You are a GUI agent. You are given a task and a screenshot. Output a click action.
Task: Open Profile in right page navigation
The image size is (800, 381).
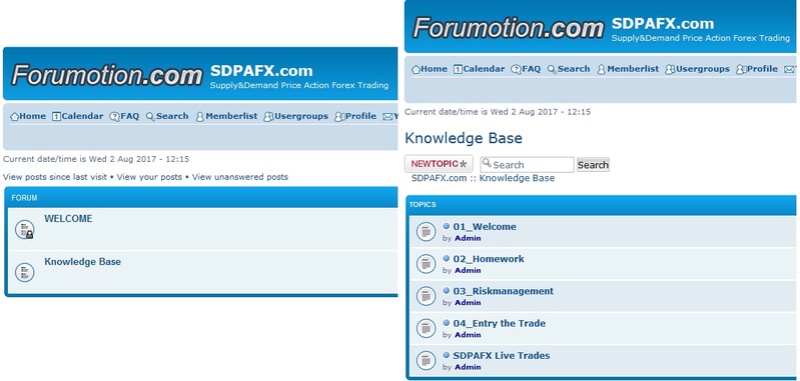click(757, 69)
